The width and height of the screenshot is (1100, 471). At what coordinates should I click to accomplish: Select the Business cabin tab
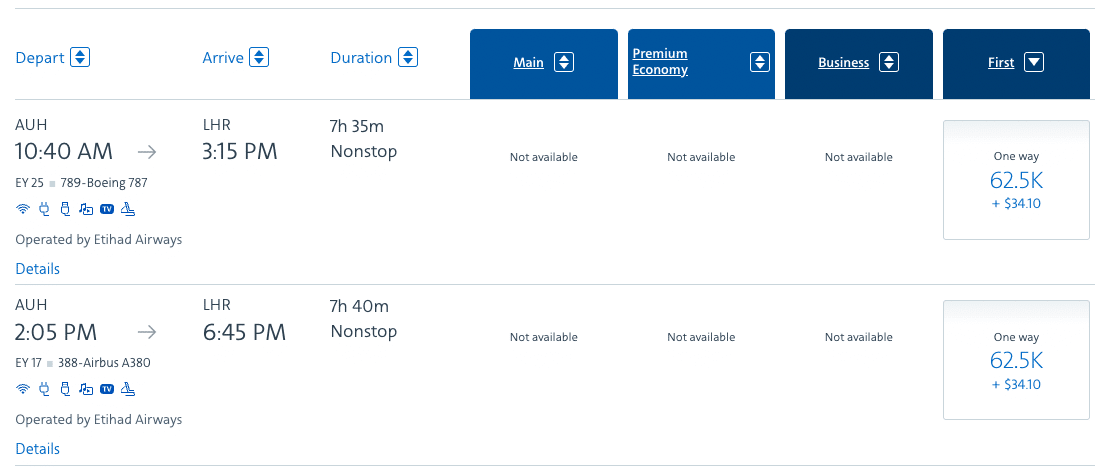pyautogui.click(x=858, y=63)
